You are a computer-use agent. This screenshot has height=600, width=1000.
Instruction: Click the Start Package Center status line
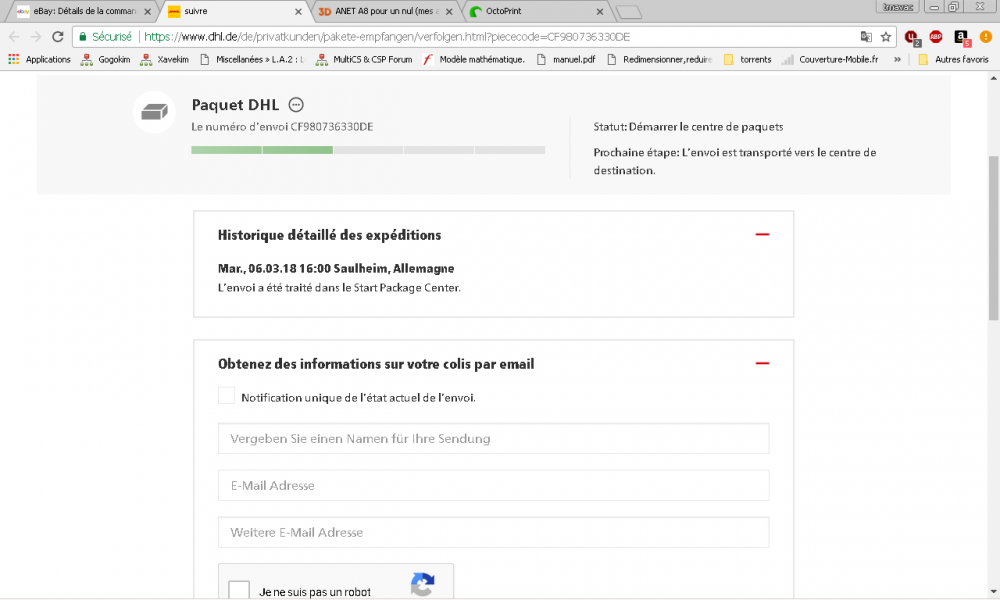click(x=339, y=288)
